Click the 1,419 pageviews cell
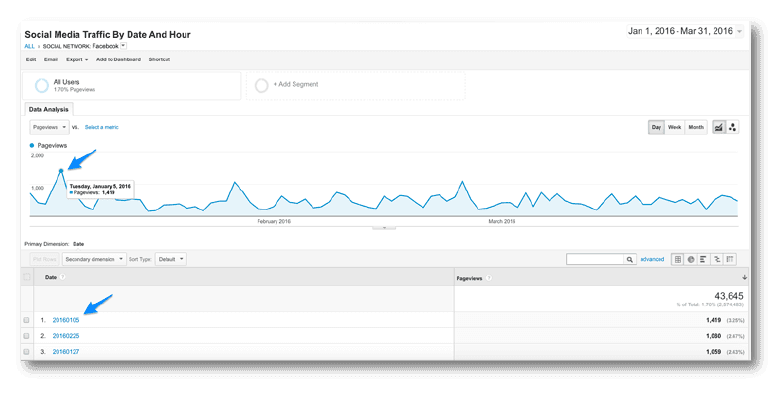Viewport: 768px width, 409px height. point(713,320)
